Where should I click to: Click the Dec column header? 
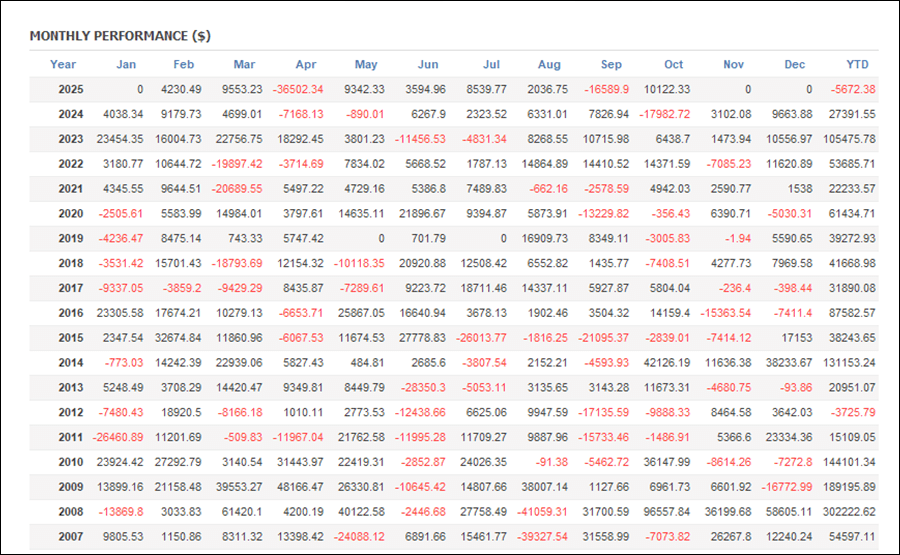(795, 65)
